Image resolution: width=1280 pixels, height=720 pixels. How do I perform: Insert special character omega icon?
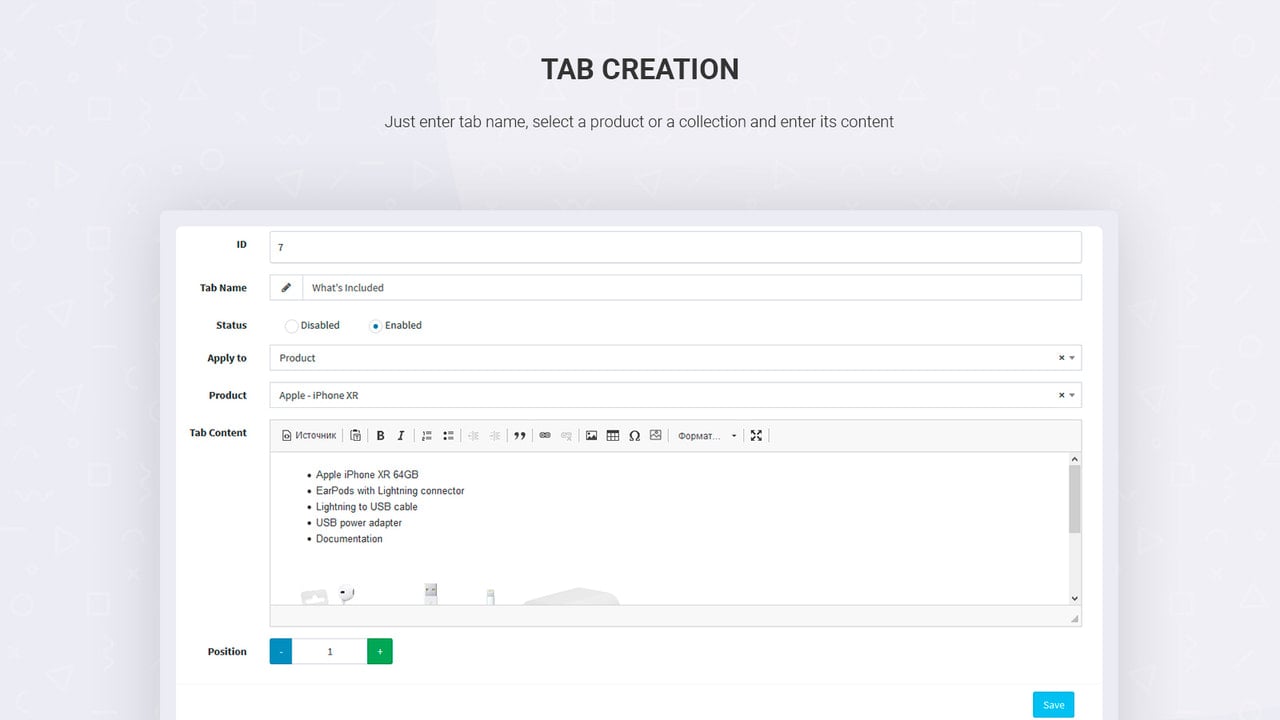[x=634, y=436]
